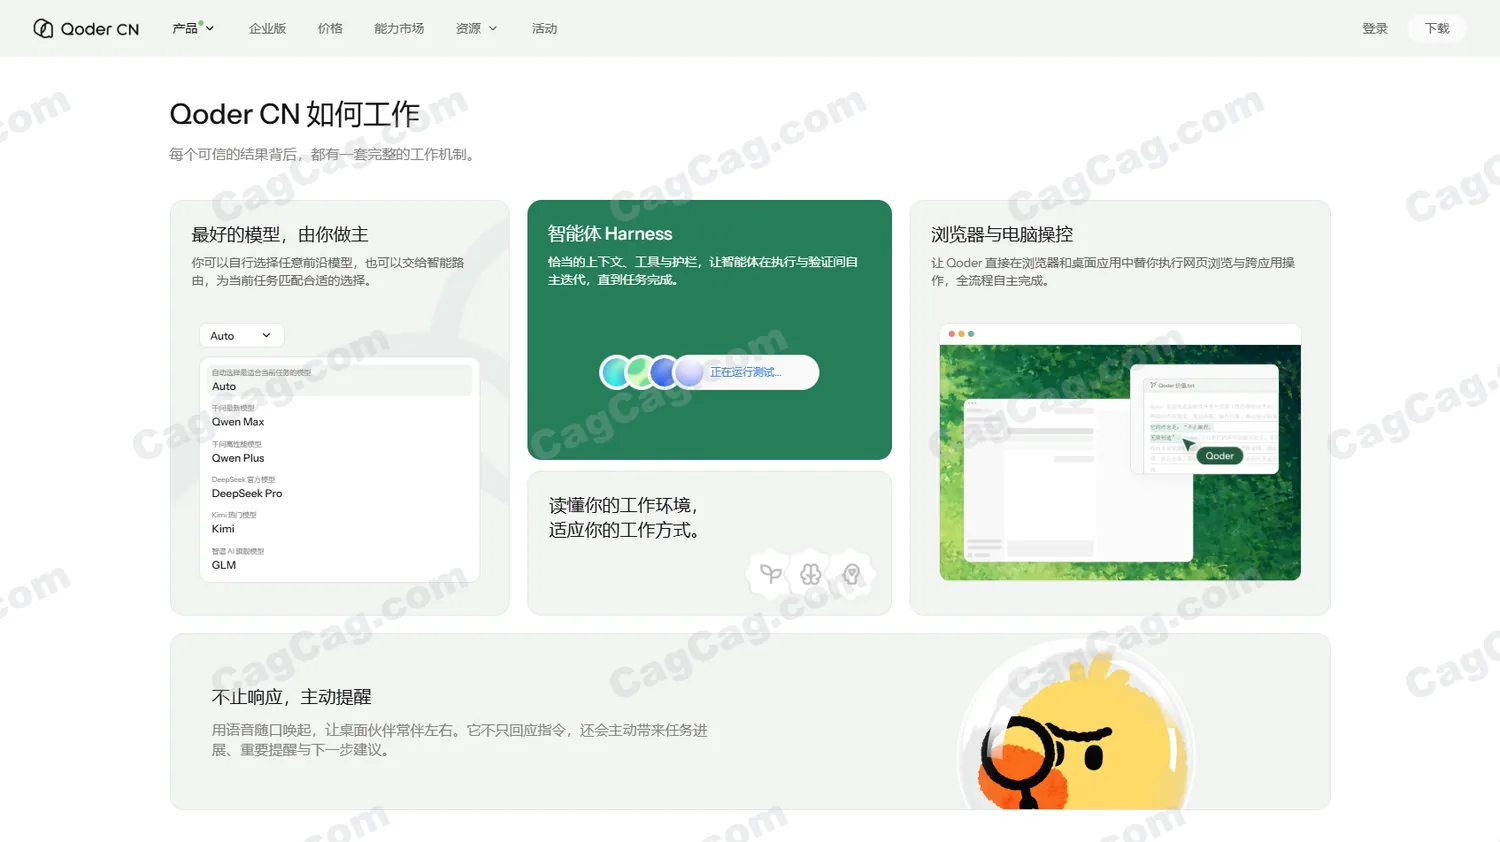This screenshot has height=842, width=1500.
Task: Open the 产品 dropdown menu
Action: 193,28
